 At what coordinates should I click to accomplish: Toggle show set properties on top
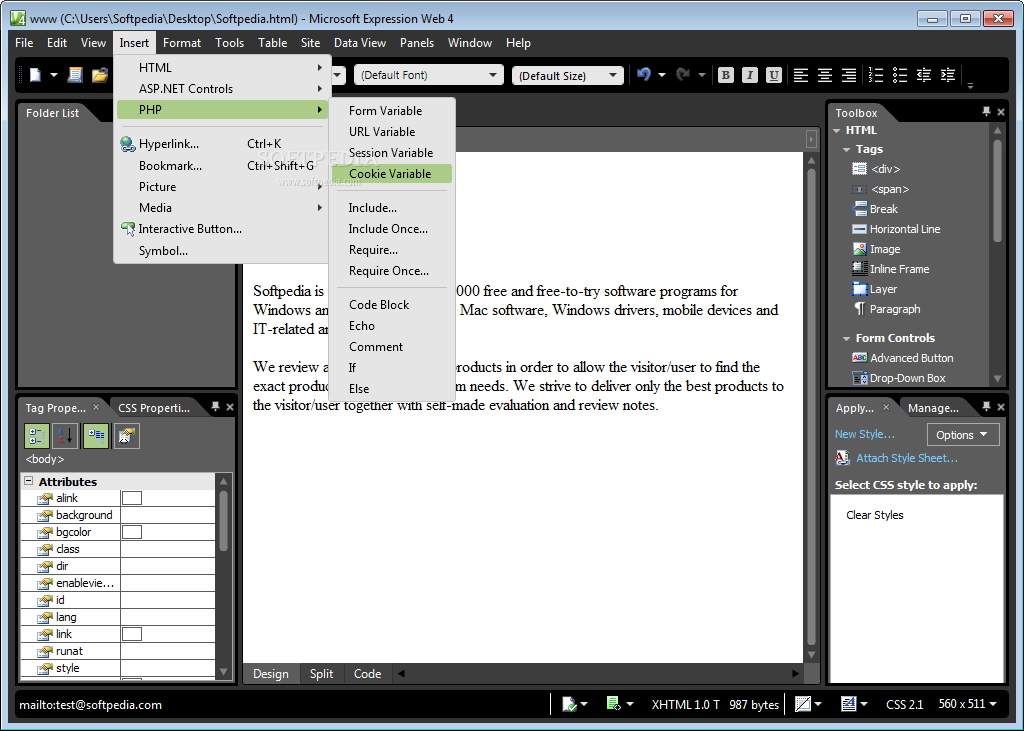pos(96,436)
